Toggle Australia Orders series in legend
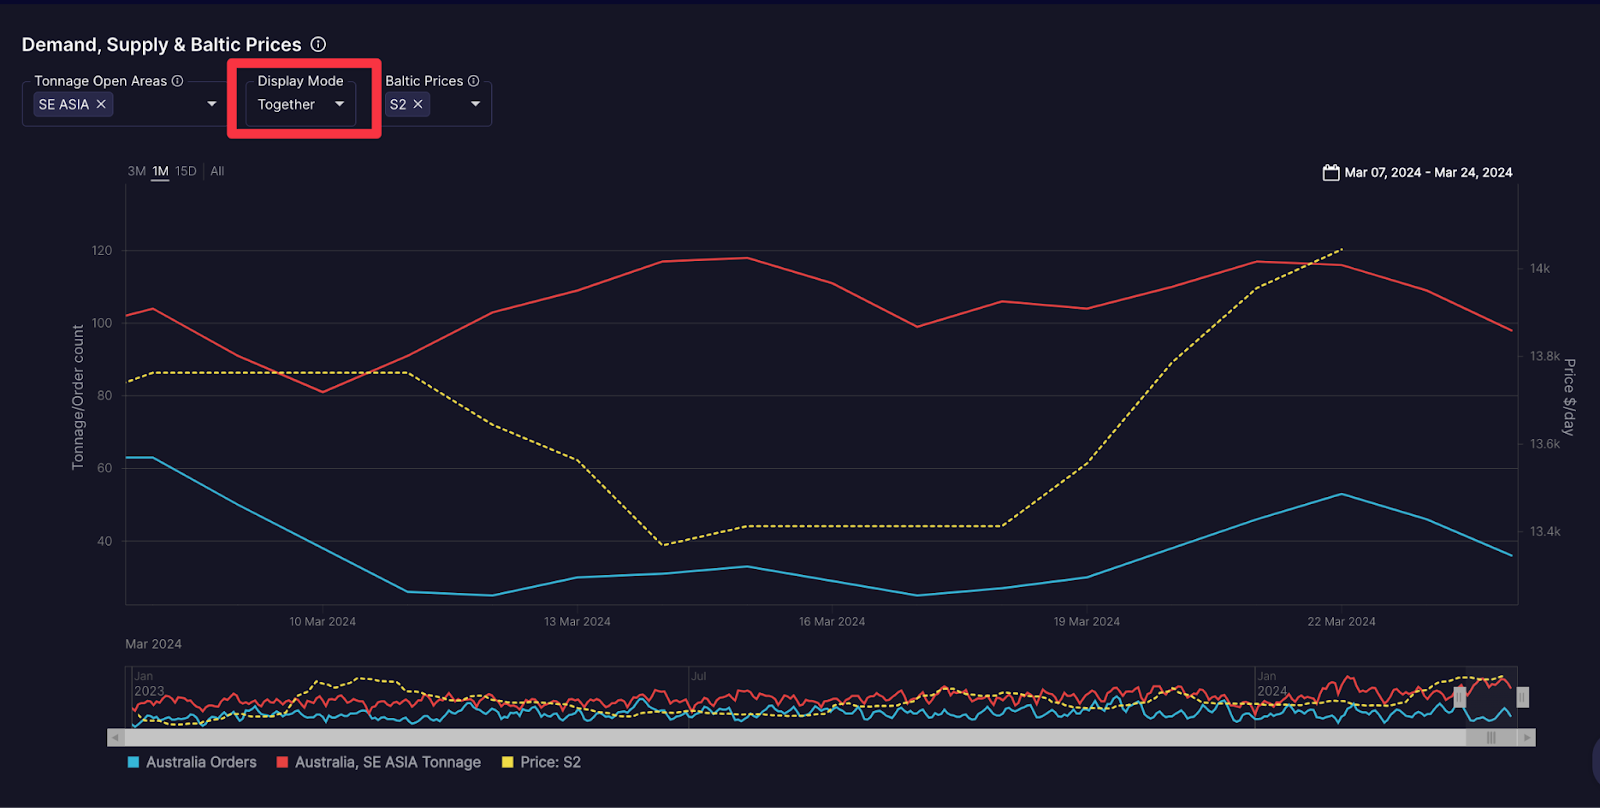The image size is (1600, 808). point(192,762)
